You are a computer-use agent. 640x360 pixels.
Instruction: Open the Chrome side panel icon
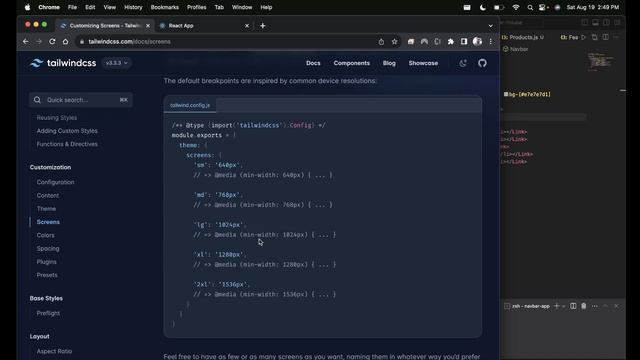coord(464,42)
